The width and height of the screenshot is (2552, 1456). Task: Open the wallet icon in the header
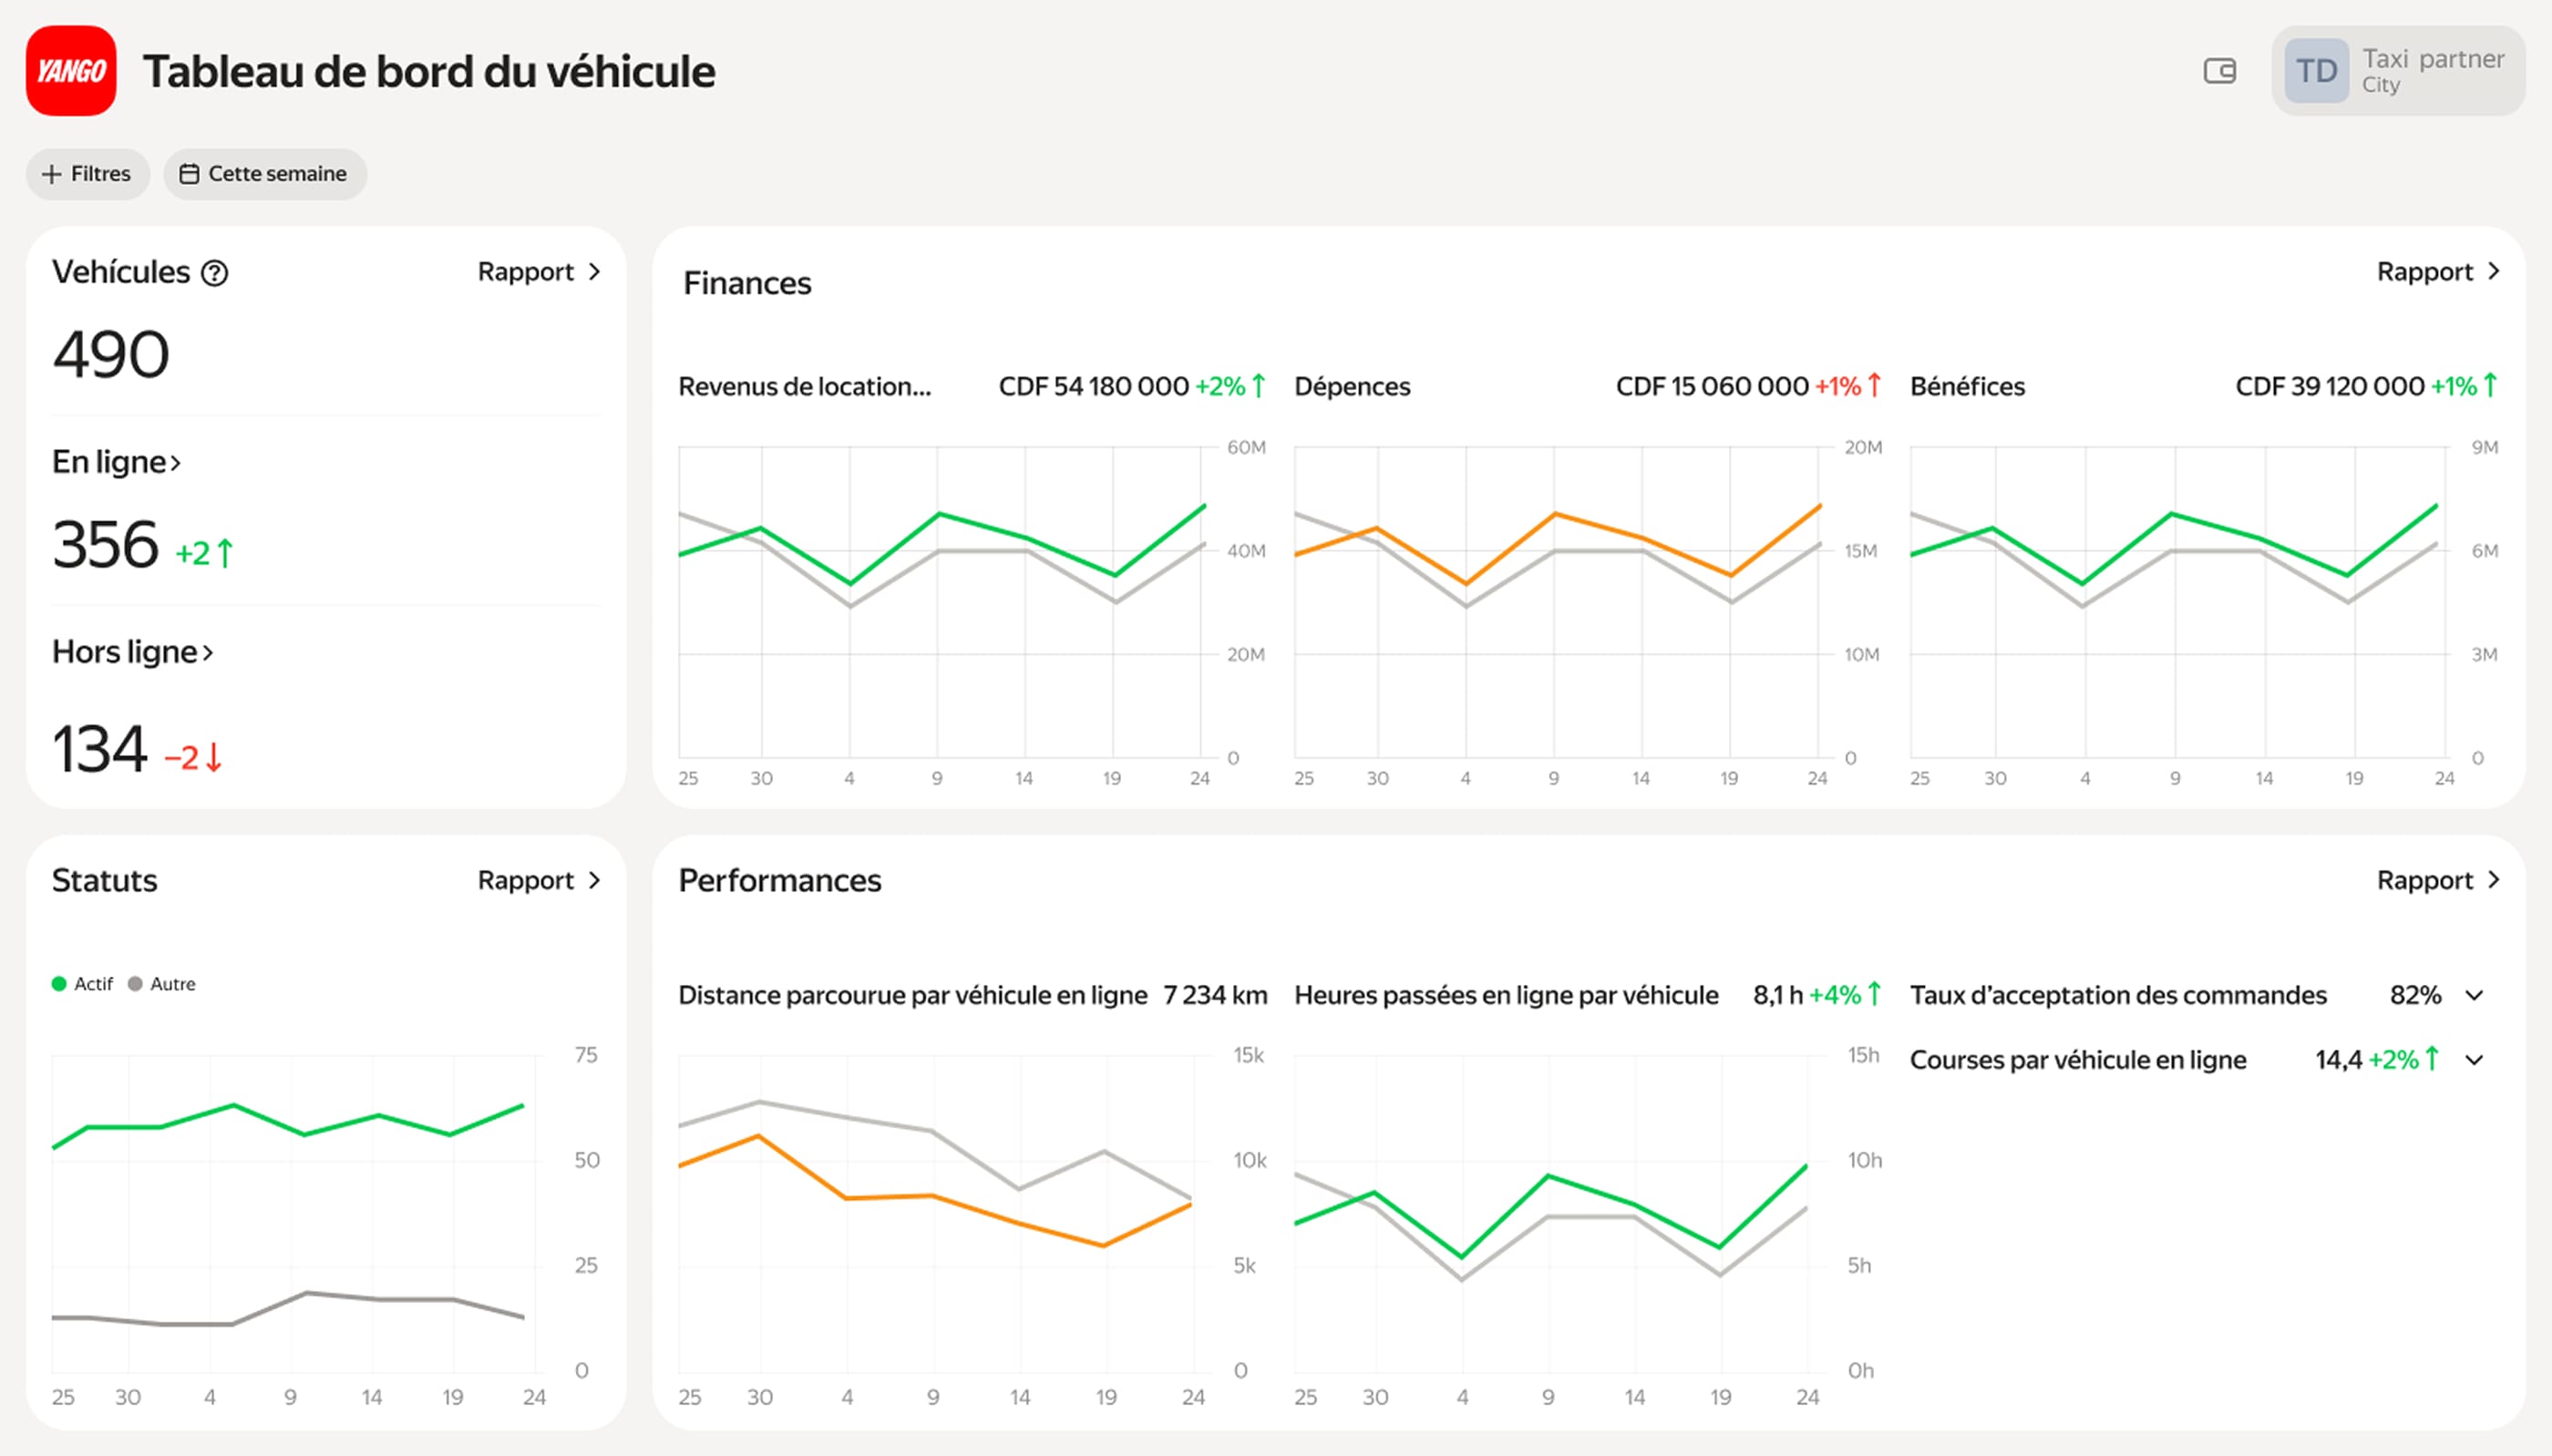2219,72
